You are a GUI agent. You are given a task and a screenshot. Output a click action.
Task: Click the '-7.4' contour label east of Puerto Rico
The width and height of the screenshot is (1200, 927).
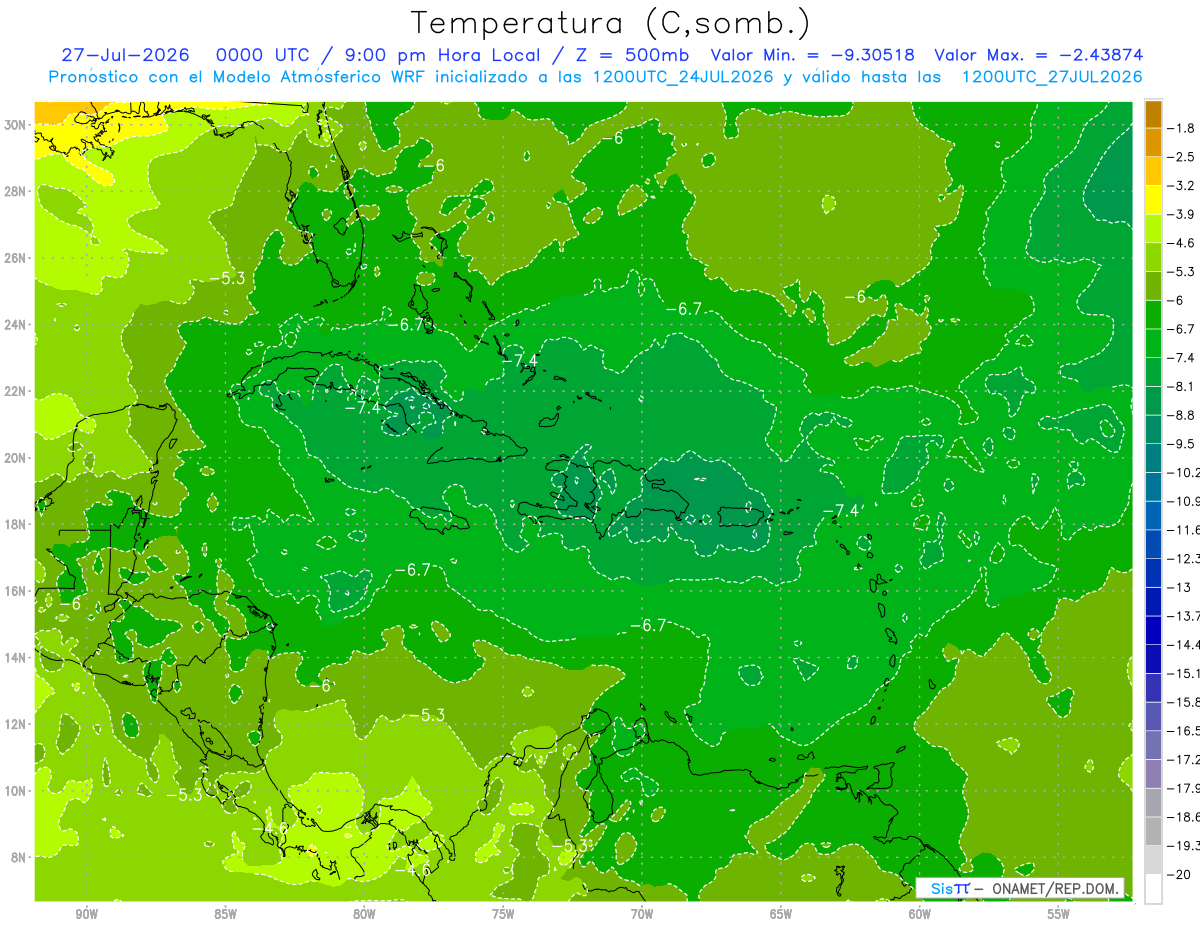point(841,510)
